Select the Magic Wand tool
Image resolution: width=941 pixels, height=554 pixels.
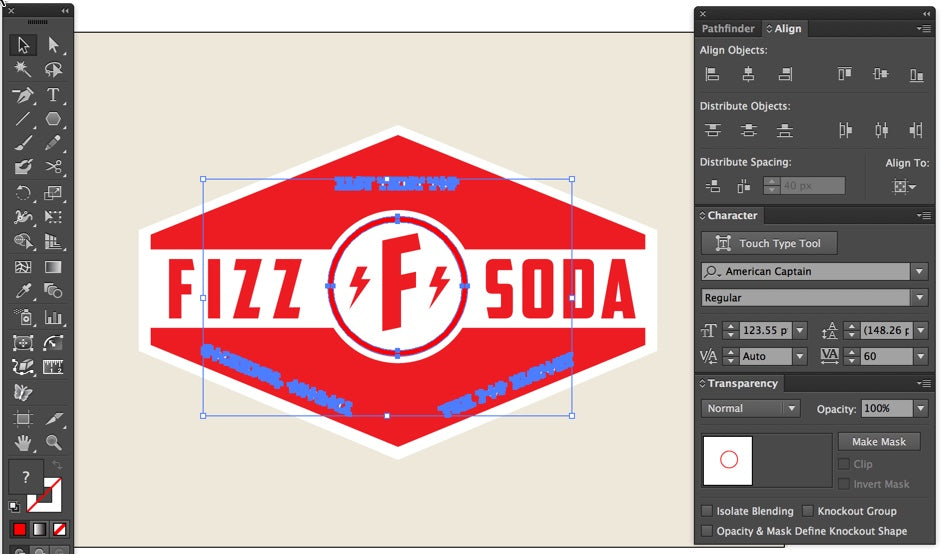point(22,70)
